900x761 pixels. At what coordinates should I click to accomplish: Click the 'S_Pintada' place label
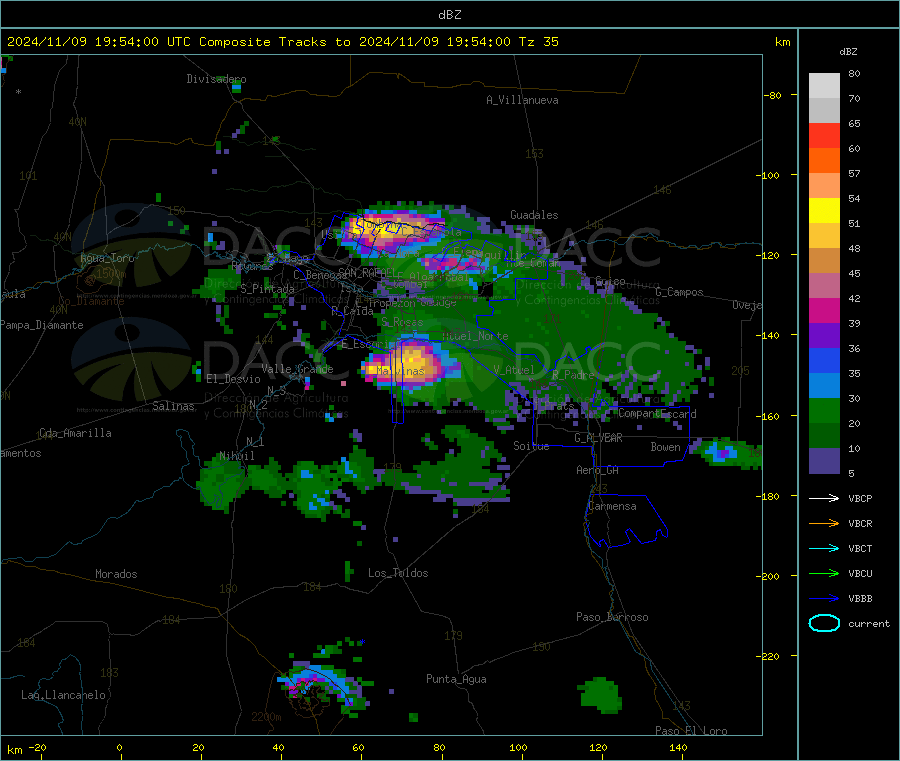pyautogui.click(x=267, y=289)
